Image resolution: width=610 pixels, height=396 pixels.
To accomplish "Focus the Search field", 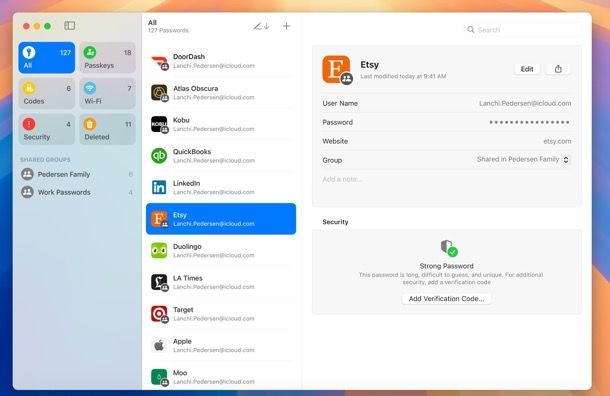I will [x=522, y=30].
